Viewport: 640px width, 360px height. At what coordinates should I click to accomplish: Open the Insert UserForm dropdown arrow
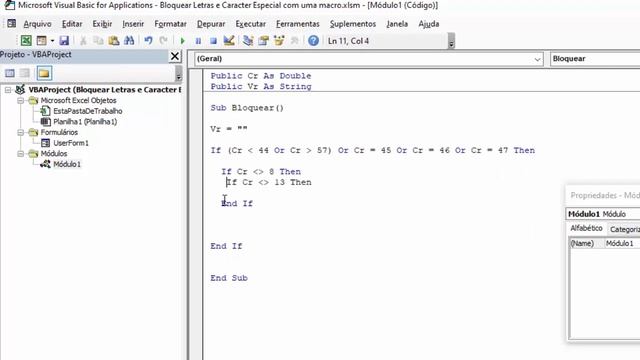pyautogui.click(x=52, y=40)
